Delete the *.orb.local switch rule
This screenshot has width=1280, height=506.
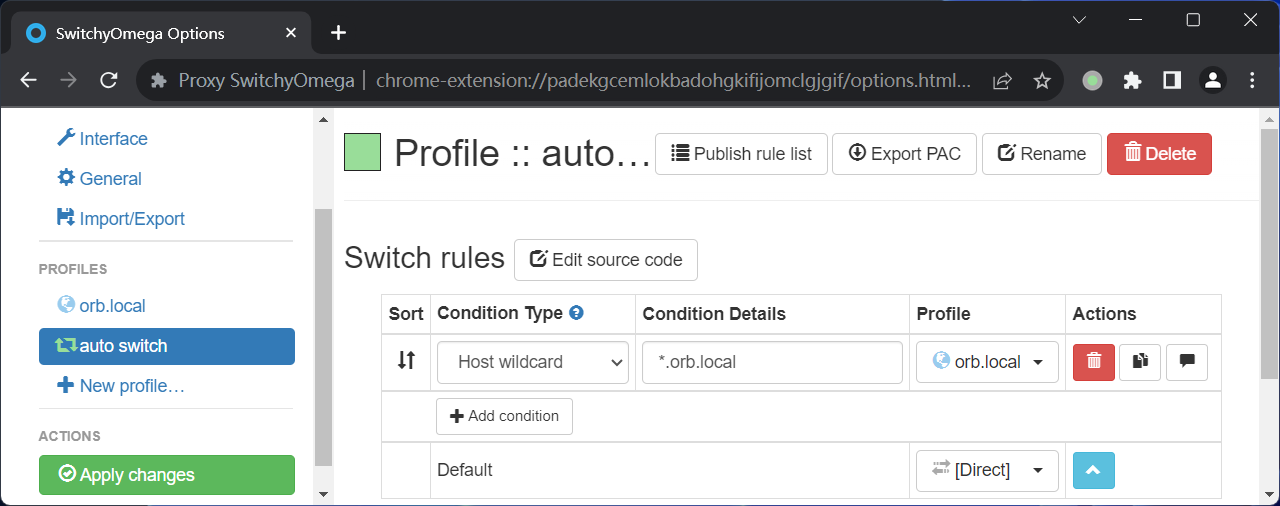tap(1094, 362)
